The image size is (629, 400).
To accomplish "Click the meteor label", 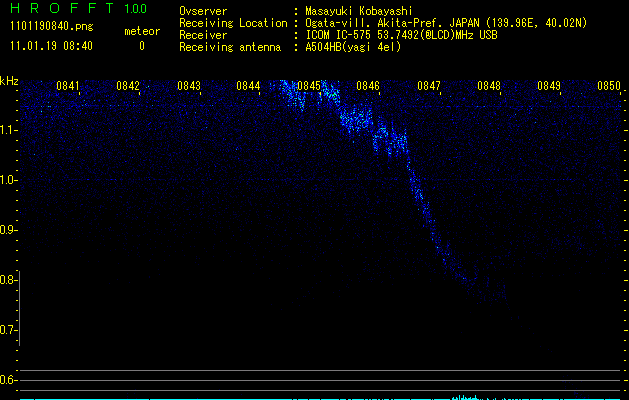I will point(142,31).
